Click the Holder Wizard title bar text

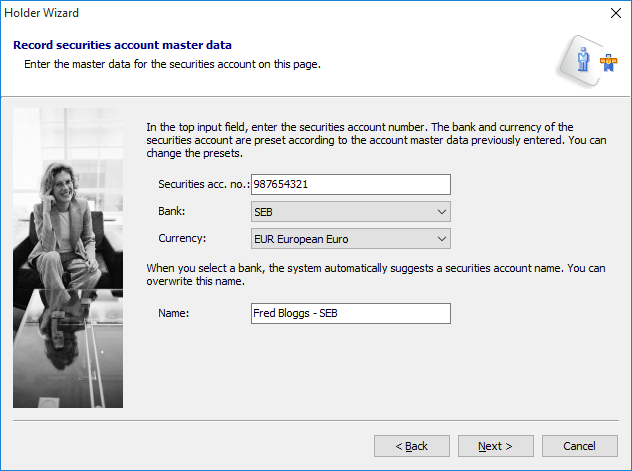coord(45,13)
